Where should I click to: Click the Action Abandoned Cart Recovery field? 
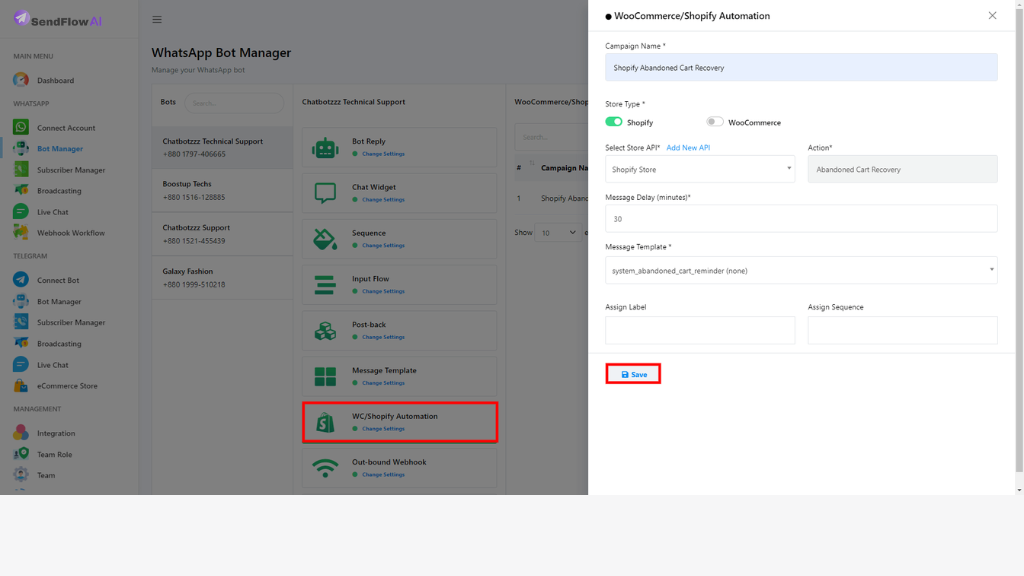pyautogui.click(x=903, y=169)
